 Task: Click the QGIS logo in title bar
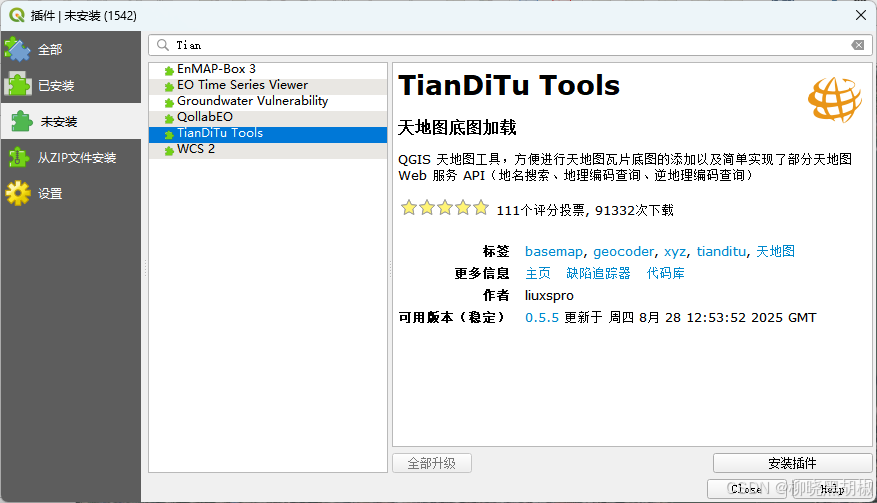pos(17,15)
